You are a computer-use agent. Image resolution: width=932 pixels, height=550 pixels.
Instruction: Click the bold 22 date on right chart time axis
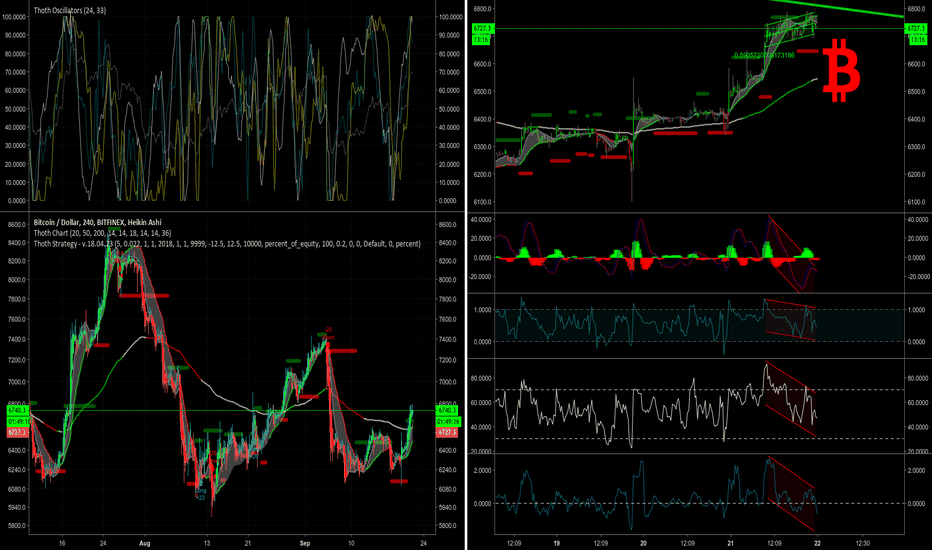(x=817, y=543)
